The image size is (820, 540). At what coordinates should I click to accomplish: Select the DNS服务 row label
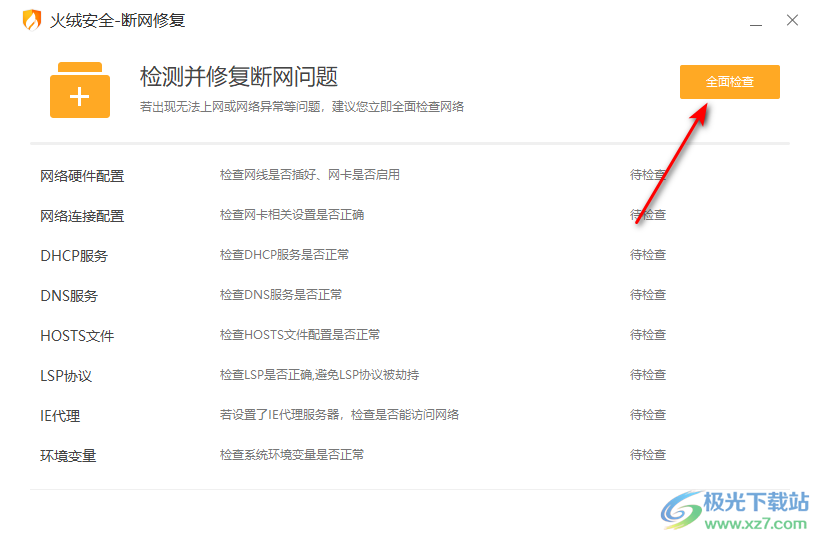click(69, 295)
